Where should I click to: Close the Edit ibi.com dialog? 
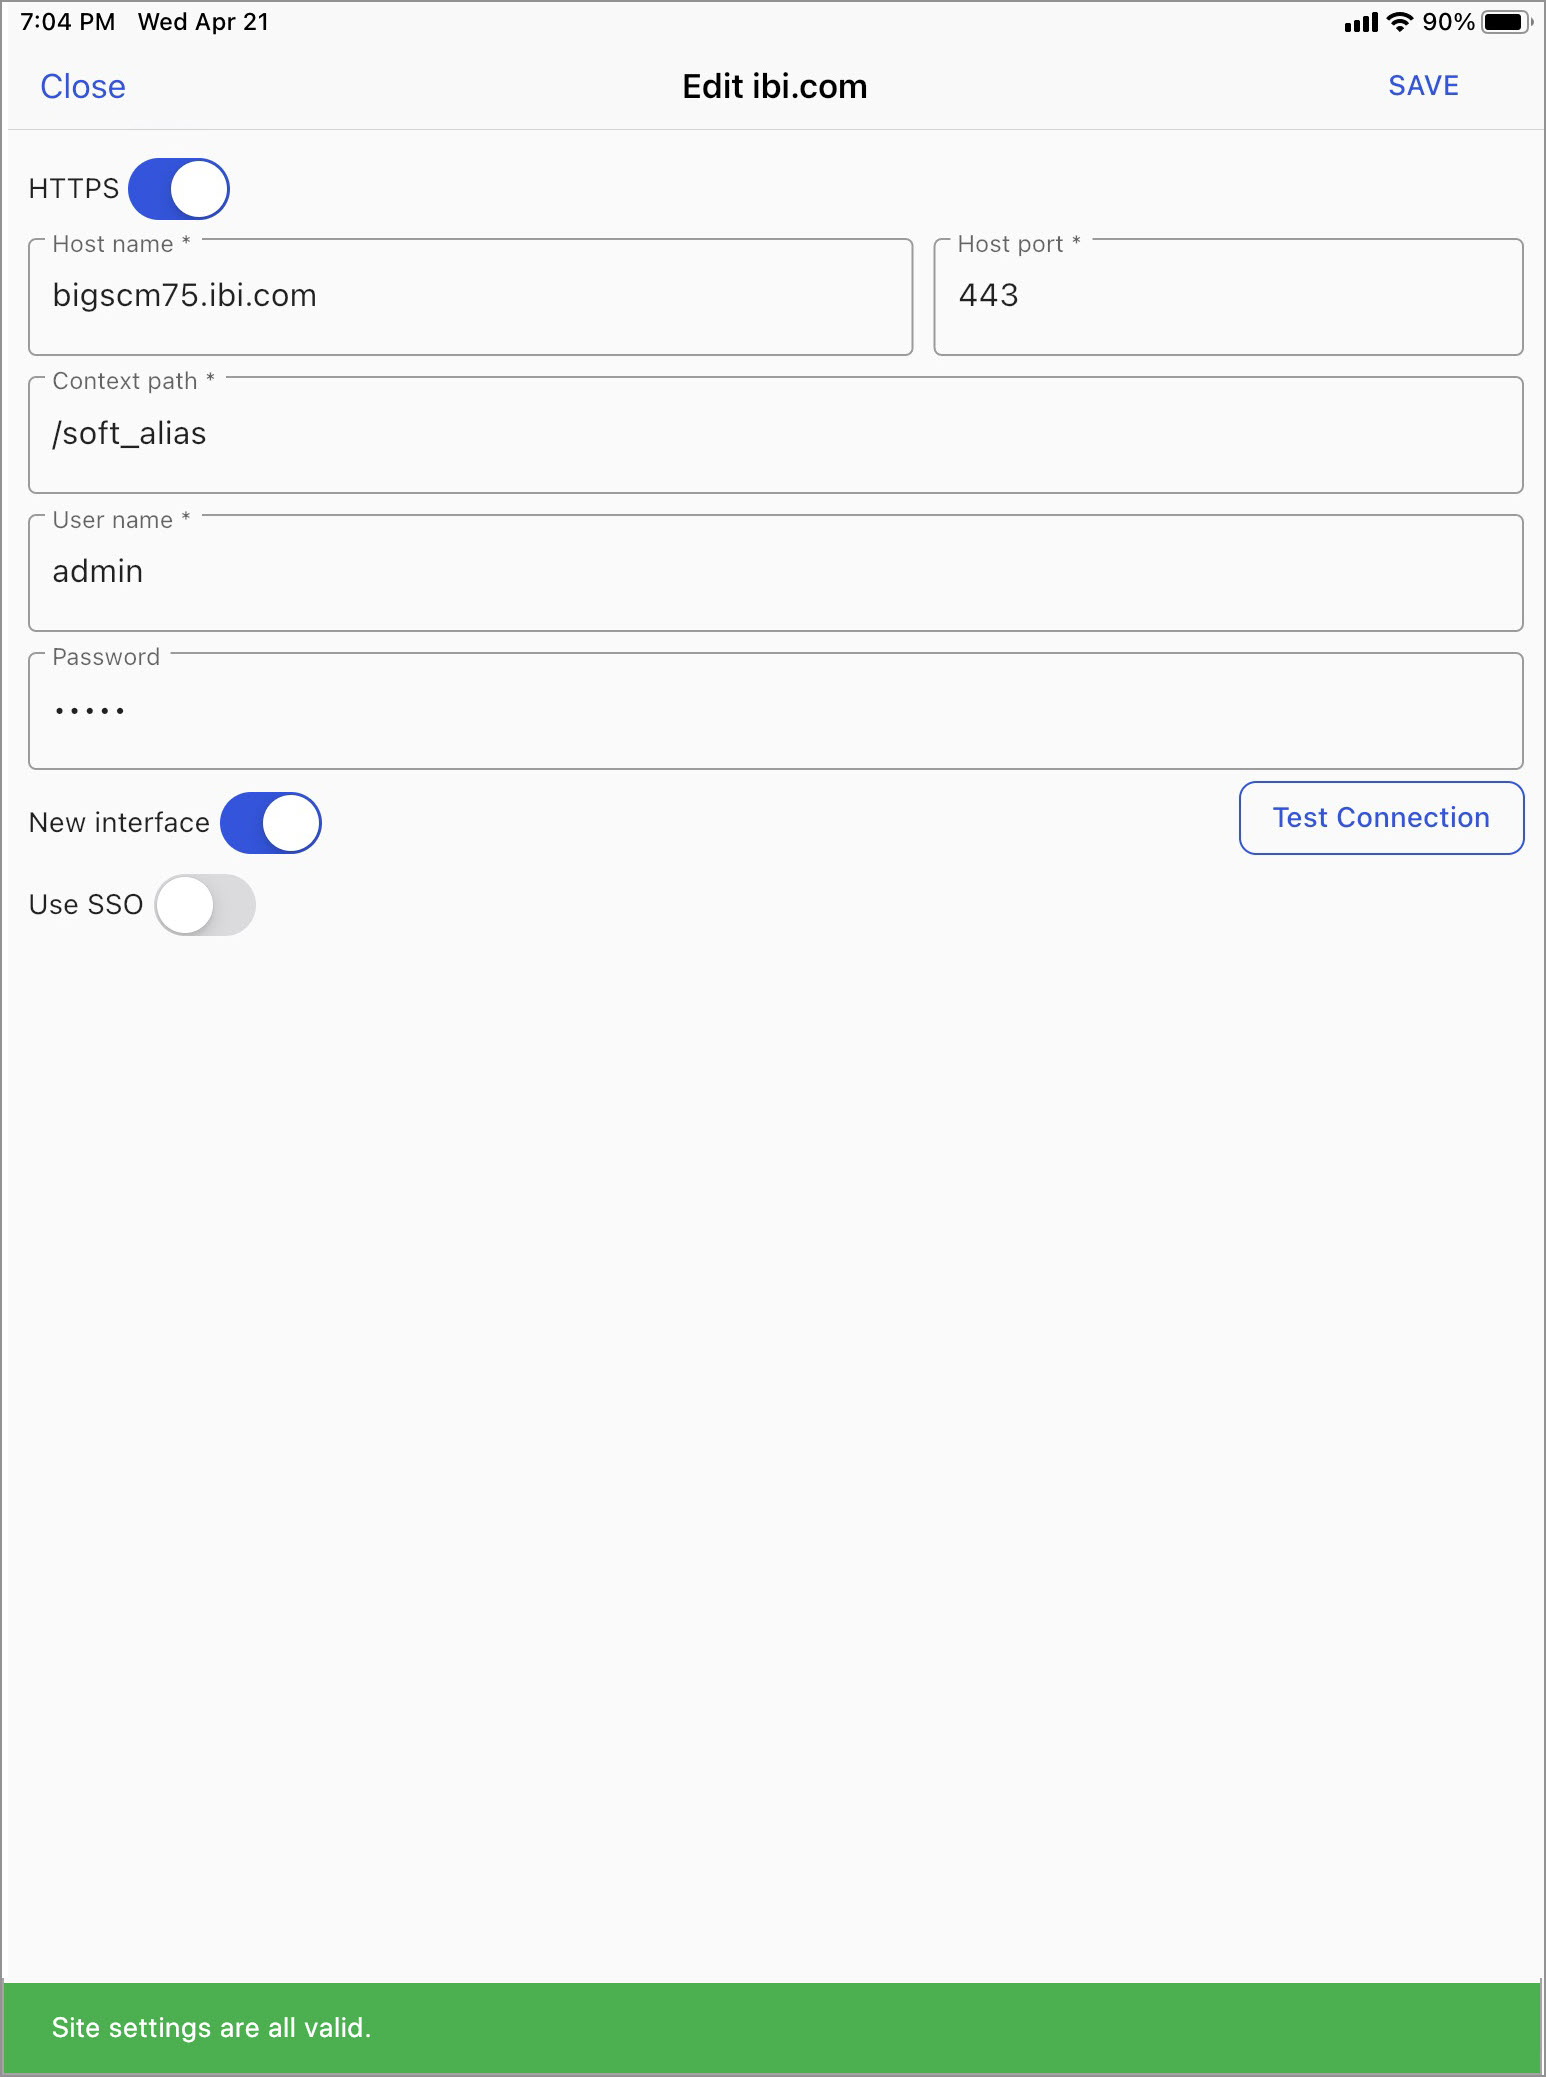point(83,87)
